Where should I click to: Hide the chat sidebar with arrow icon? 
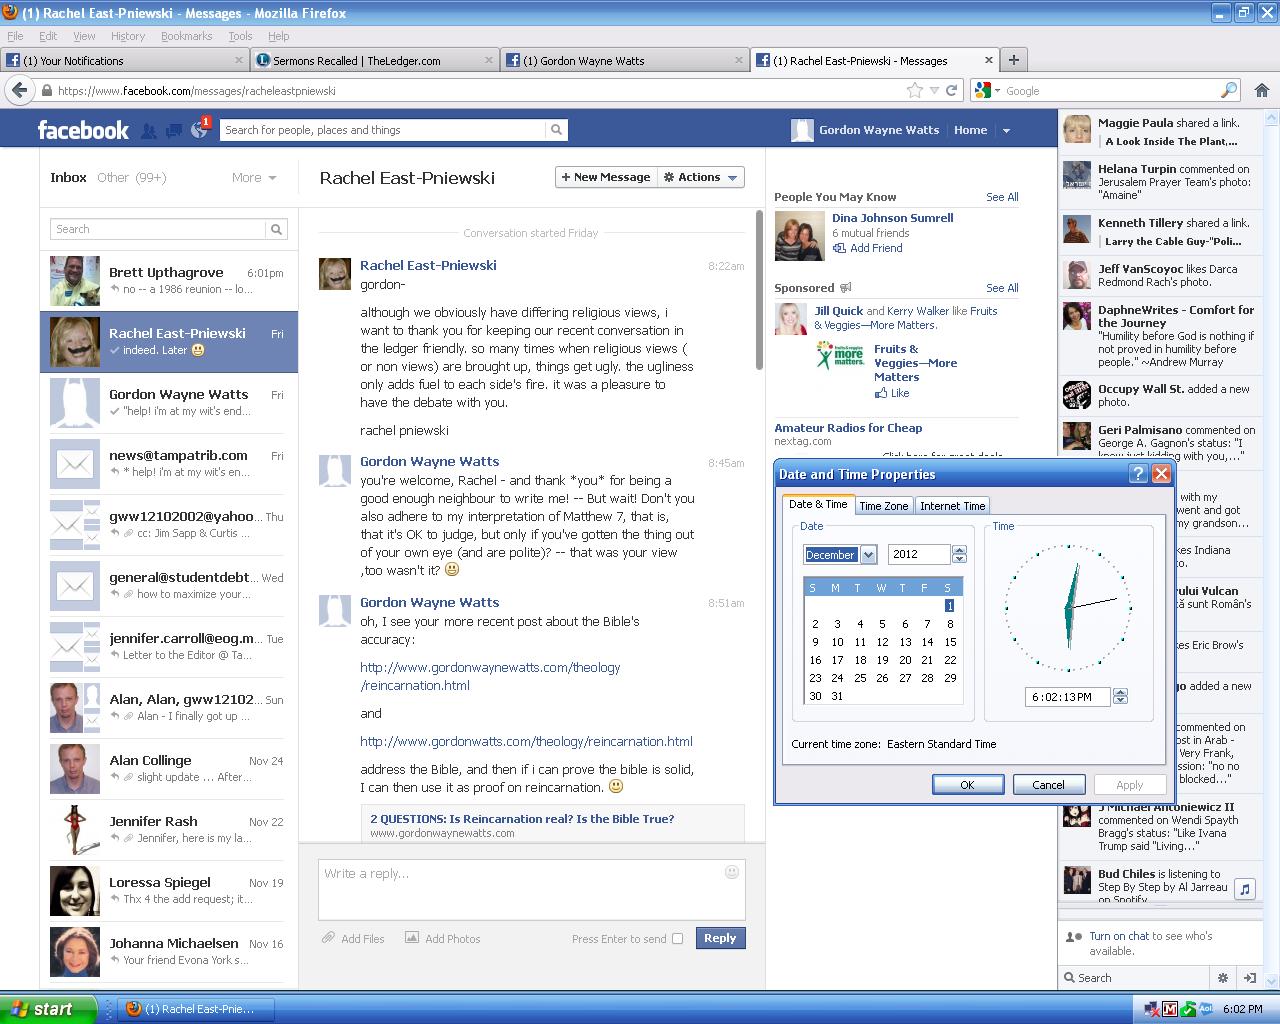1249,978
